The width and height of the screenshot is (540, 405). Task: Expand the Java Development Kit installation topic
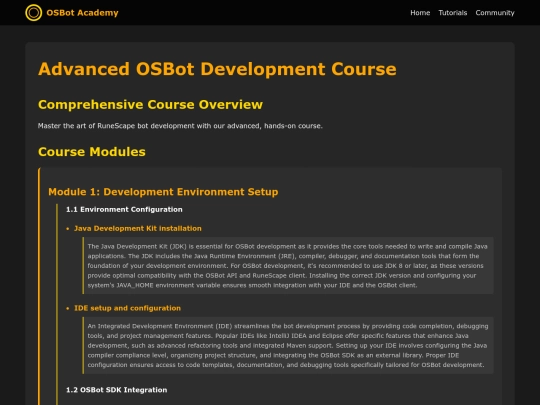138,228
